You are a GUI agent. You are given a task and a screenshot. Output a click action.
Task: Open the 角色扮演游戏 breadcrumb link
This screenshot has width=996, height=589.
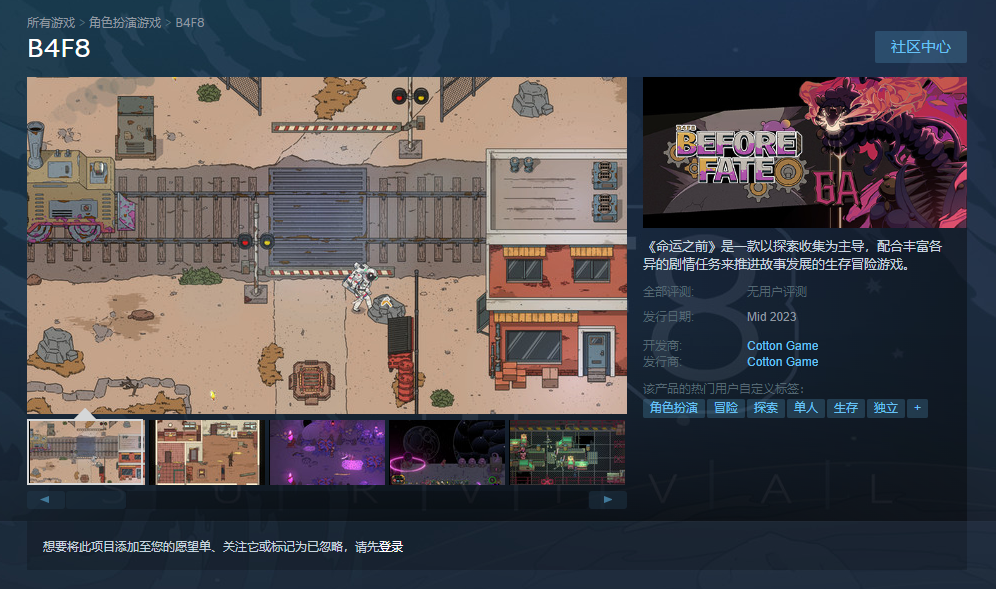[125, 23]
